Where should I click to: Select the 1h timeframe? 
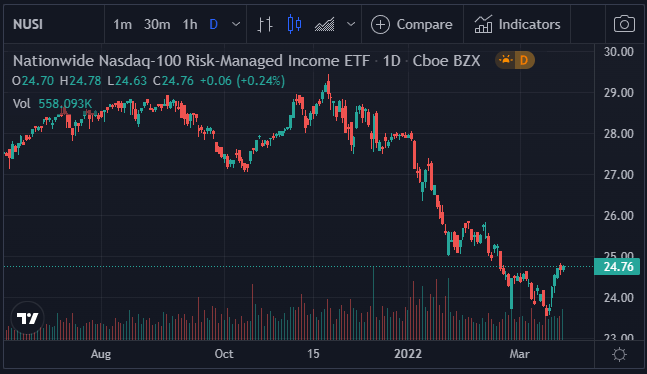pyautogui.click(x=190, y=24)
